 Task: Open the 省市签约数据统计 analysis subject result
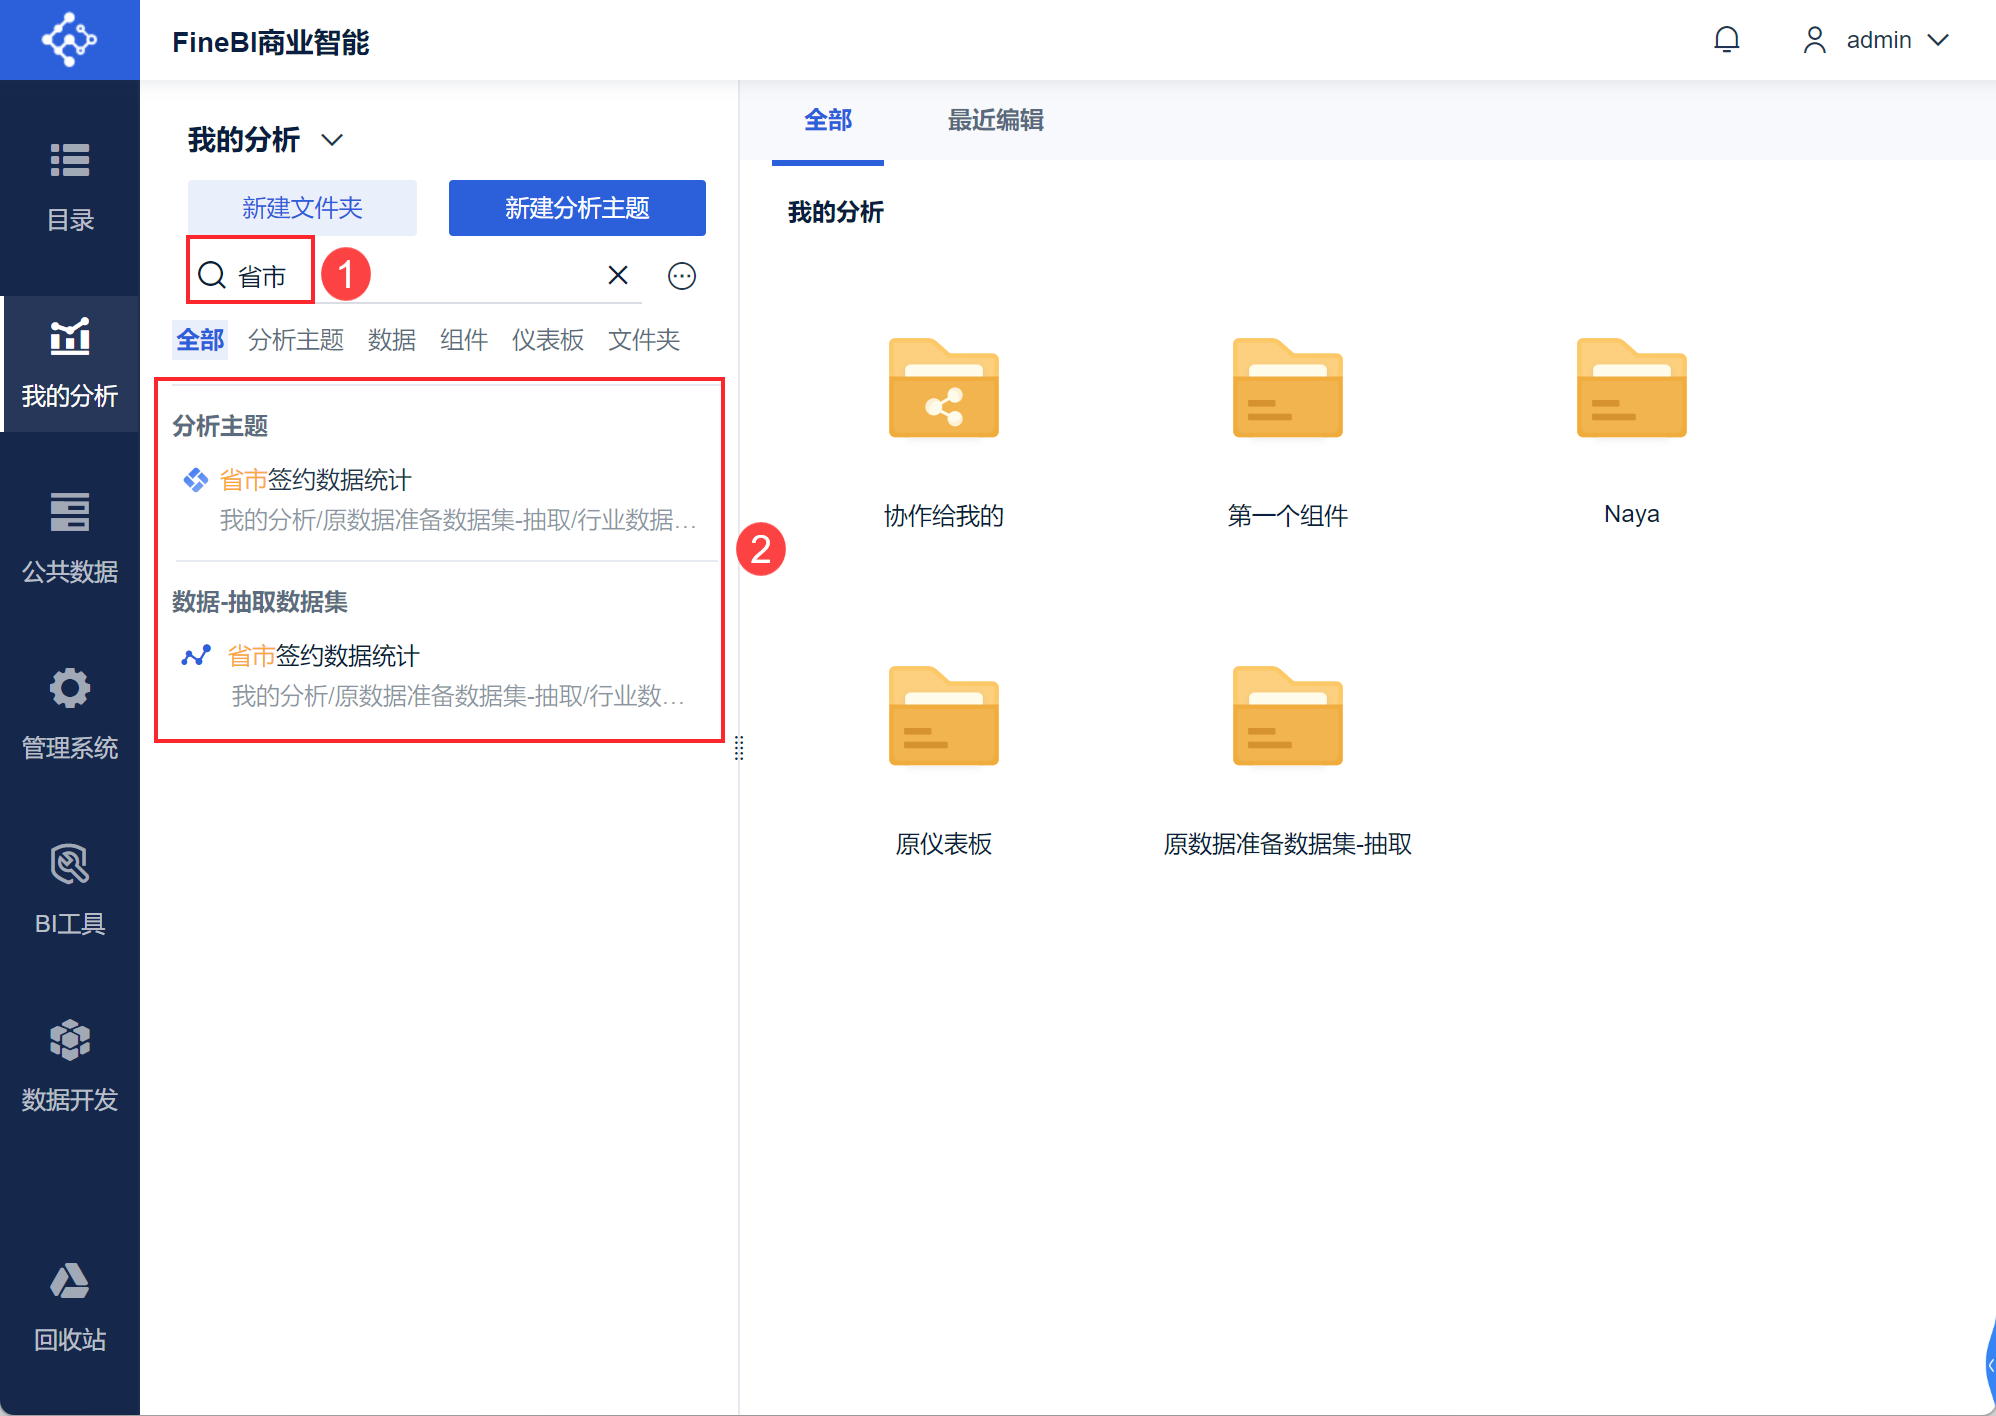click(440, 498)
